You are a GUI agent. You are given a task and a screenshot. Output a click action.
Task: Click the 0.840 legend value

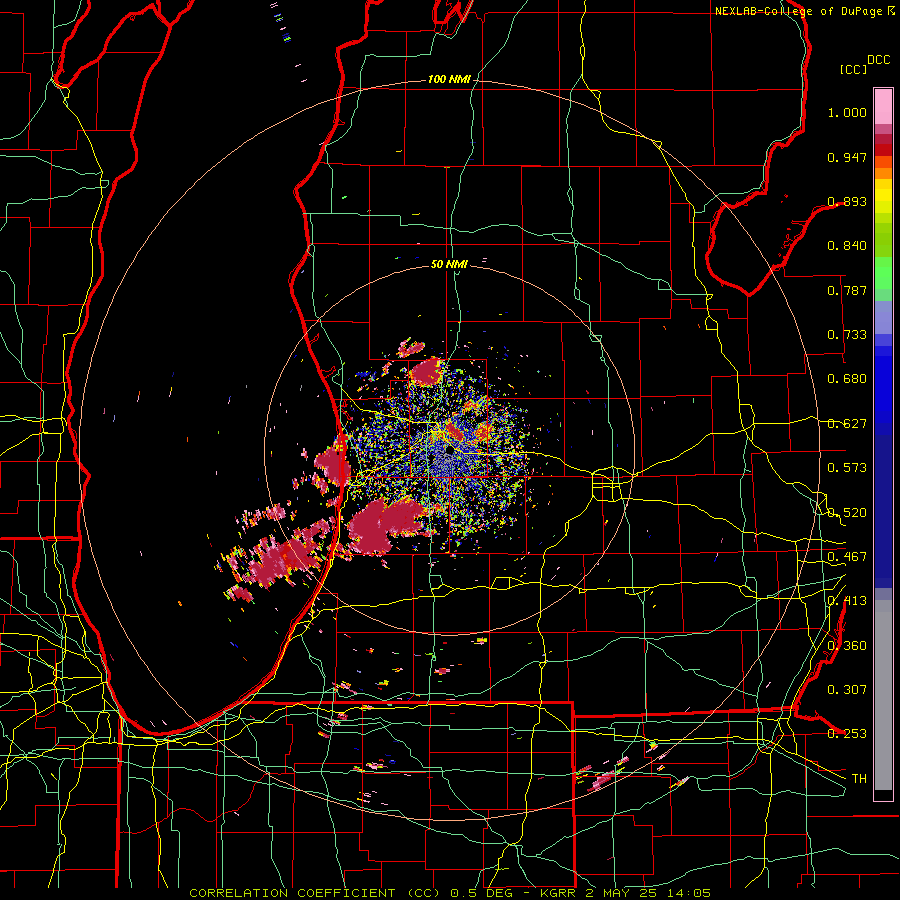pyautogui.click(x=847, y=246)
